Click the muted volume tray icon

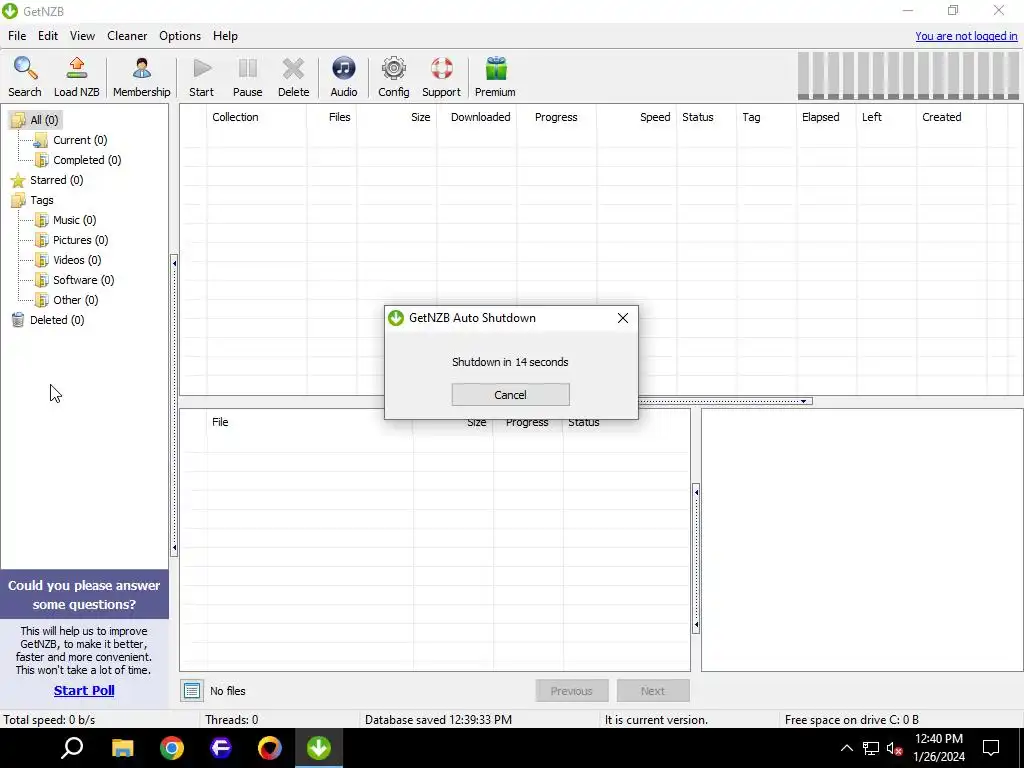pyautogui.click(x=894, y=748)
